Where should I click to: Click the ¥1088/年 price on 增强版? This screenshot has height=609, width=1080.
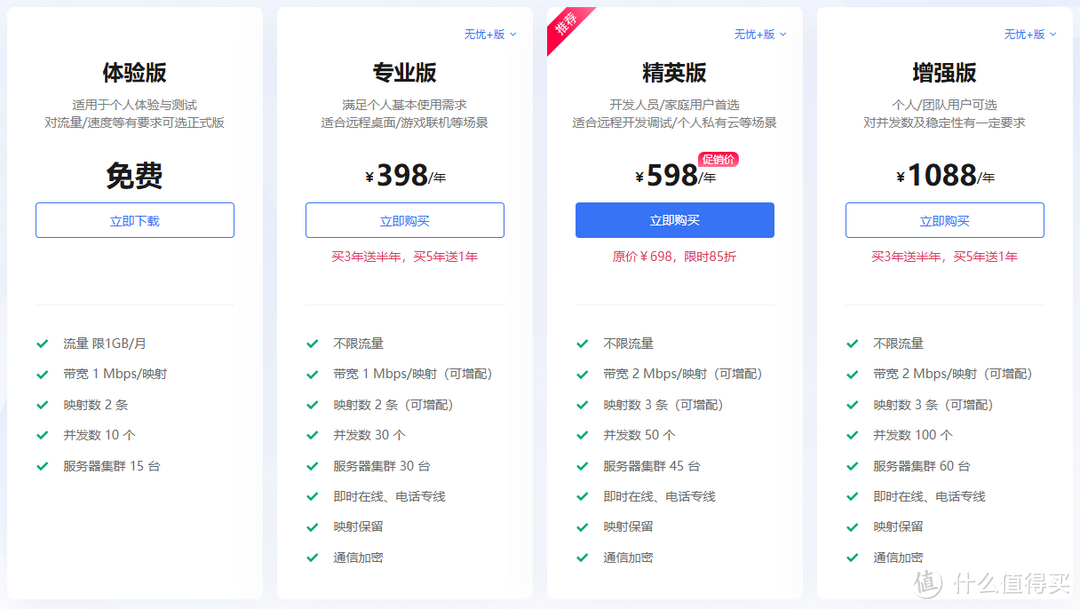pyautogui.click(x=945, y=176)
